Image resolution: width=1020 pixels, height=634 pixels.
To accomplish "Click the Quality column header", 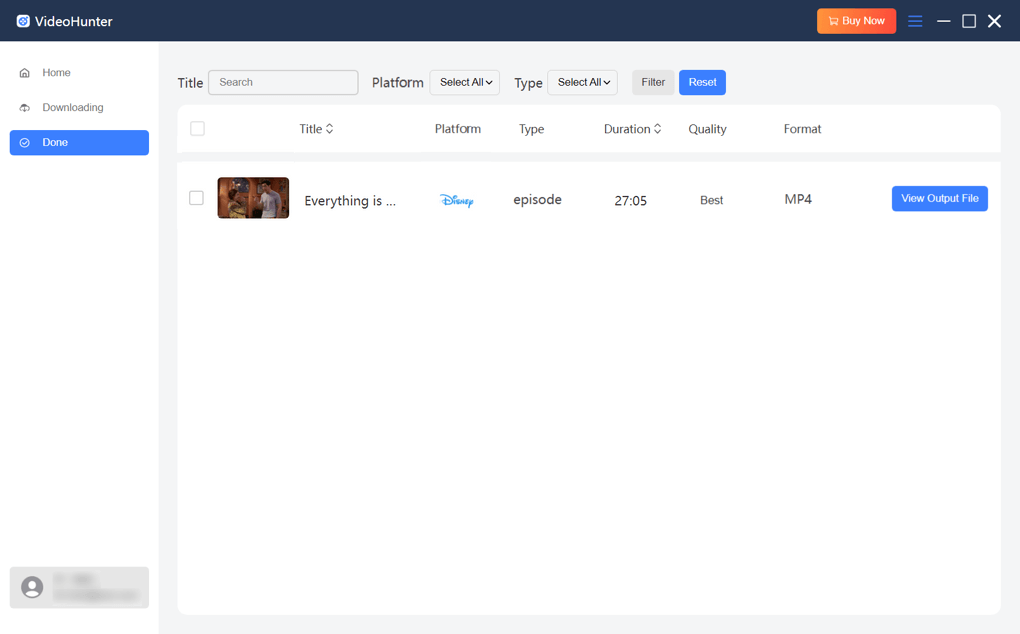I will pos(707,129).
